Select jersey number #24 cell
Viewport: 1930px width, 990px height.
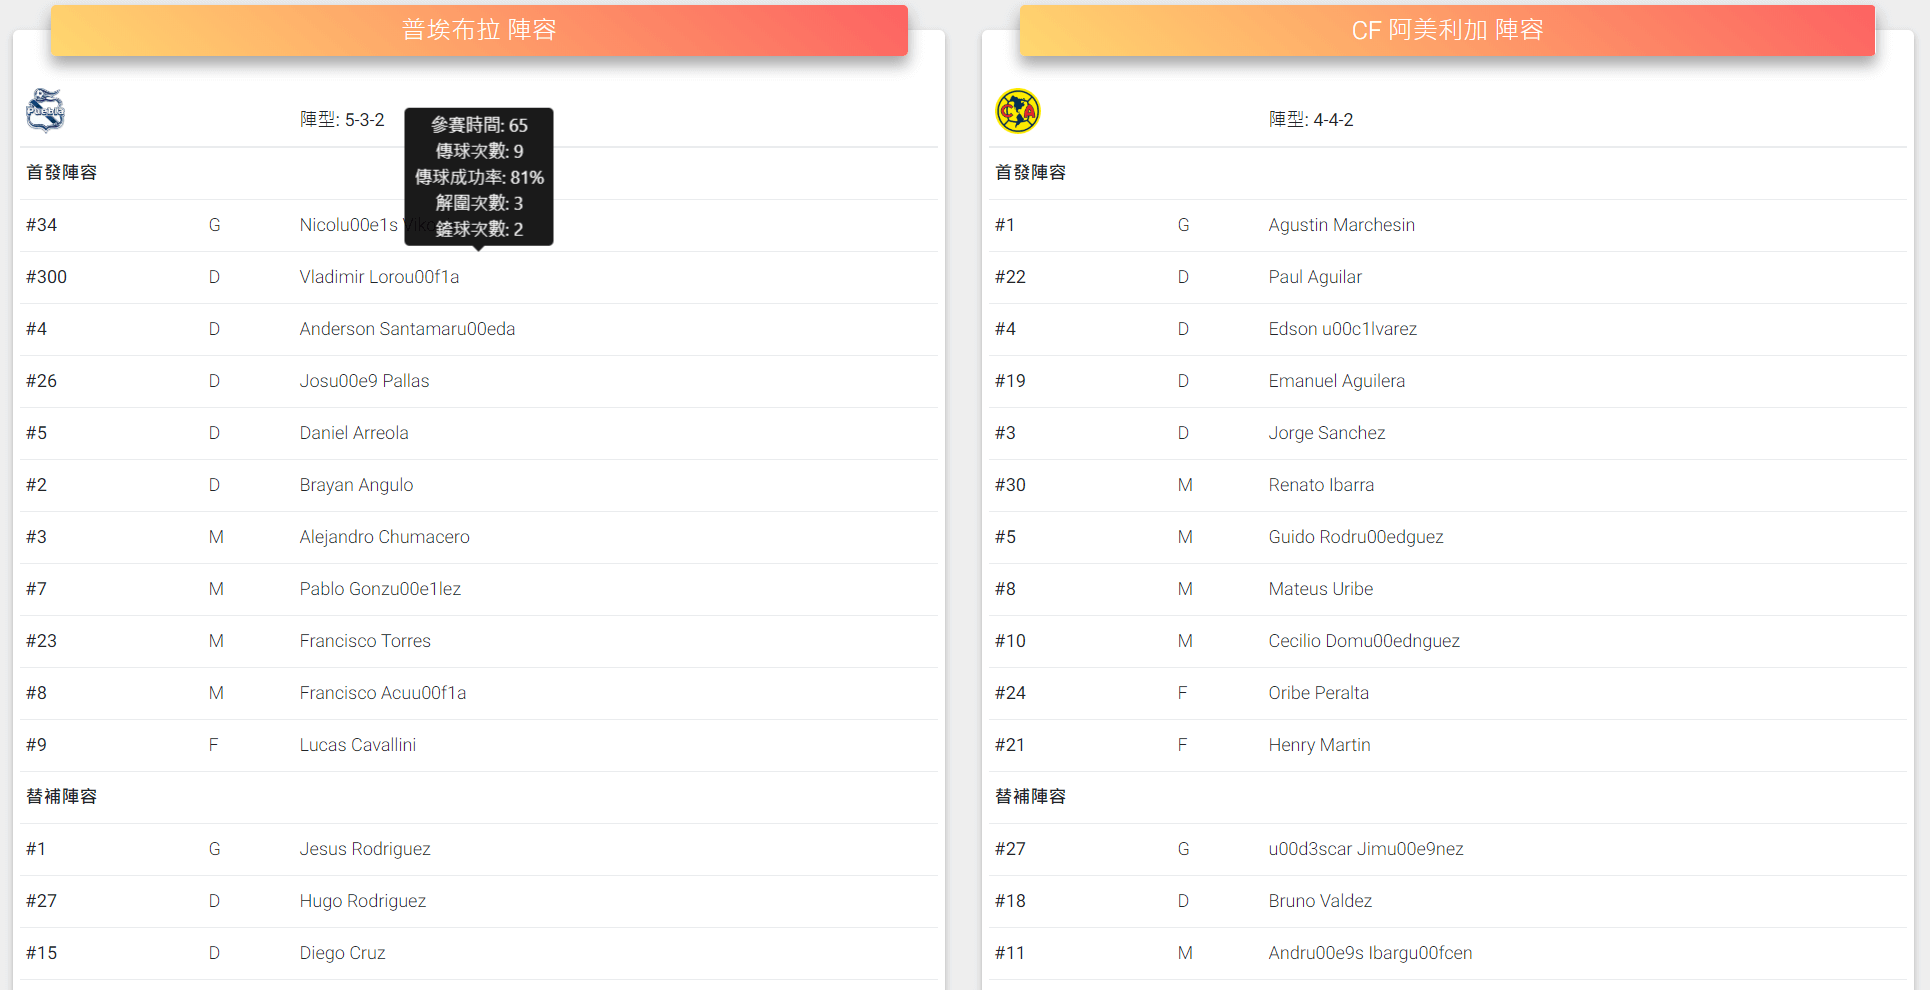[1010, 693]
